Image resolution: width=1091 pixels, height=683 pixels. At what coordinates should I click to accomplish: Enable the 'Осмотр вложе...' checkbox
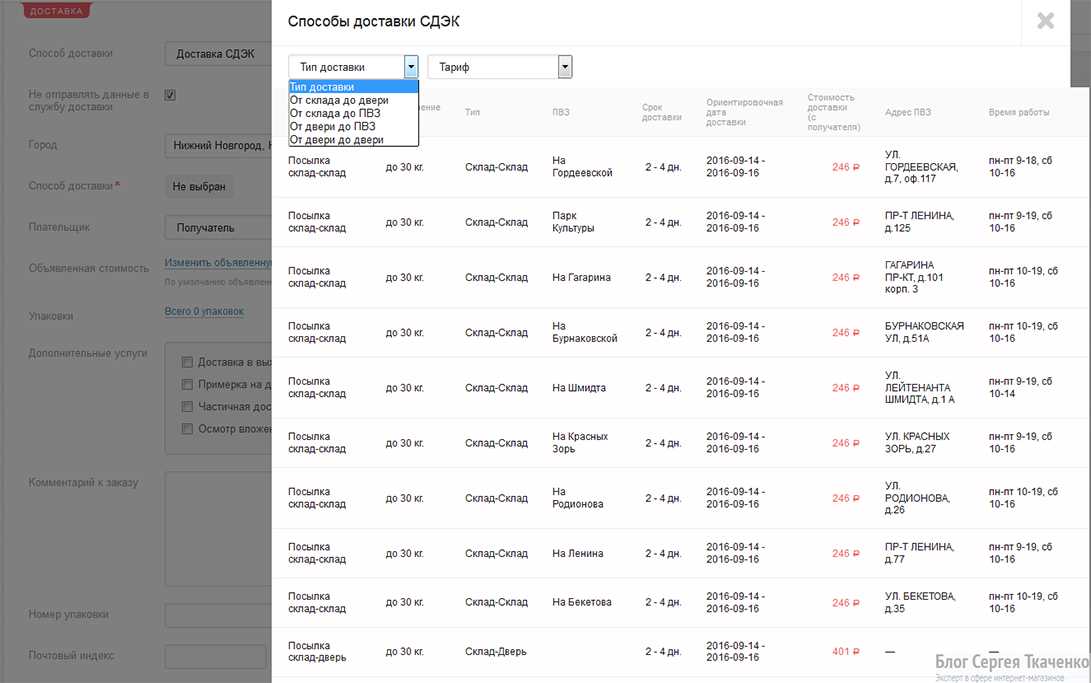(x=187, y=429)
